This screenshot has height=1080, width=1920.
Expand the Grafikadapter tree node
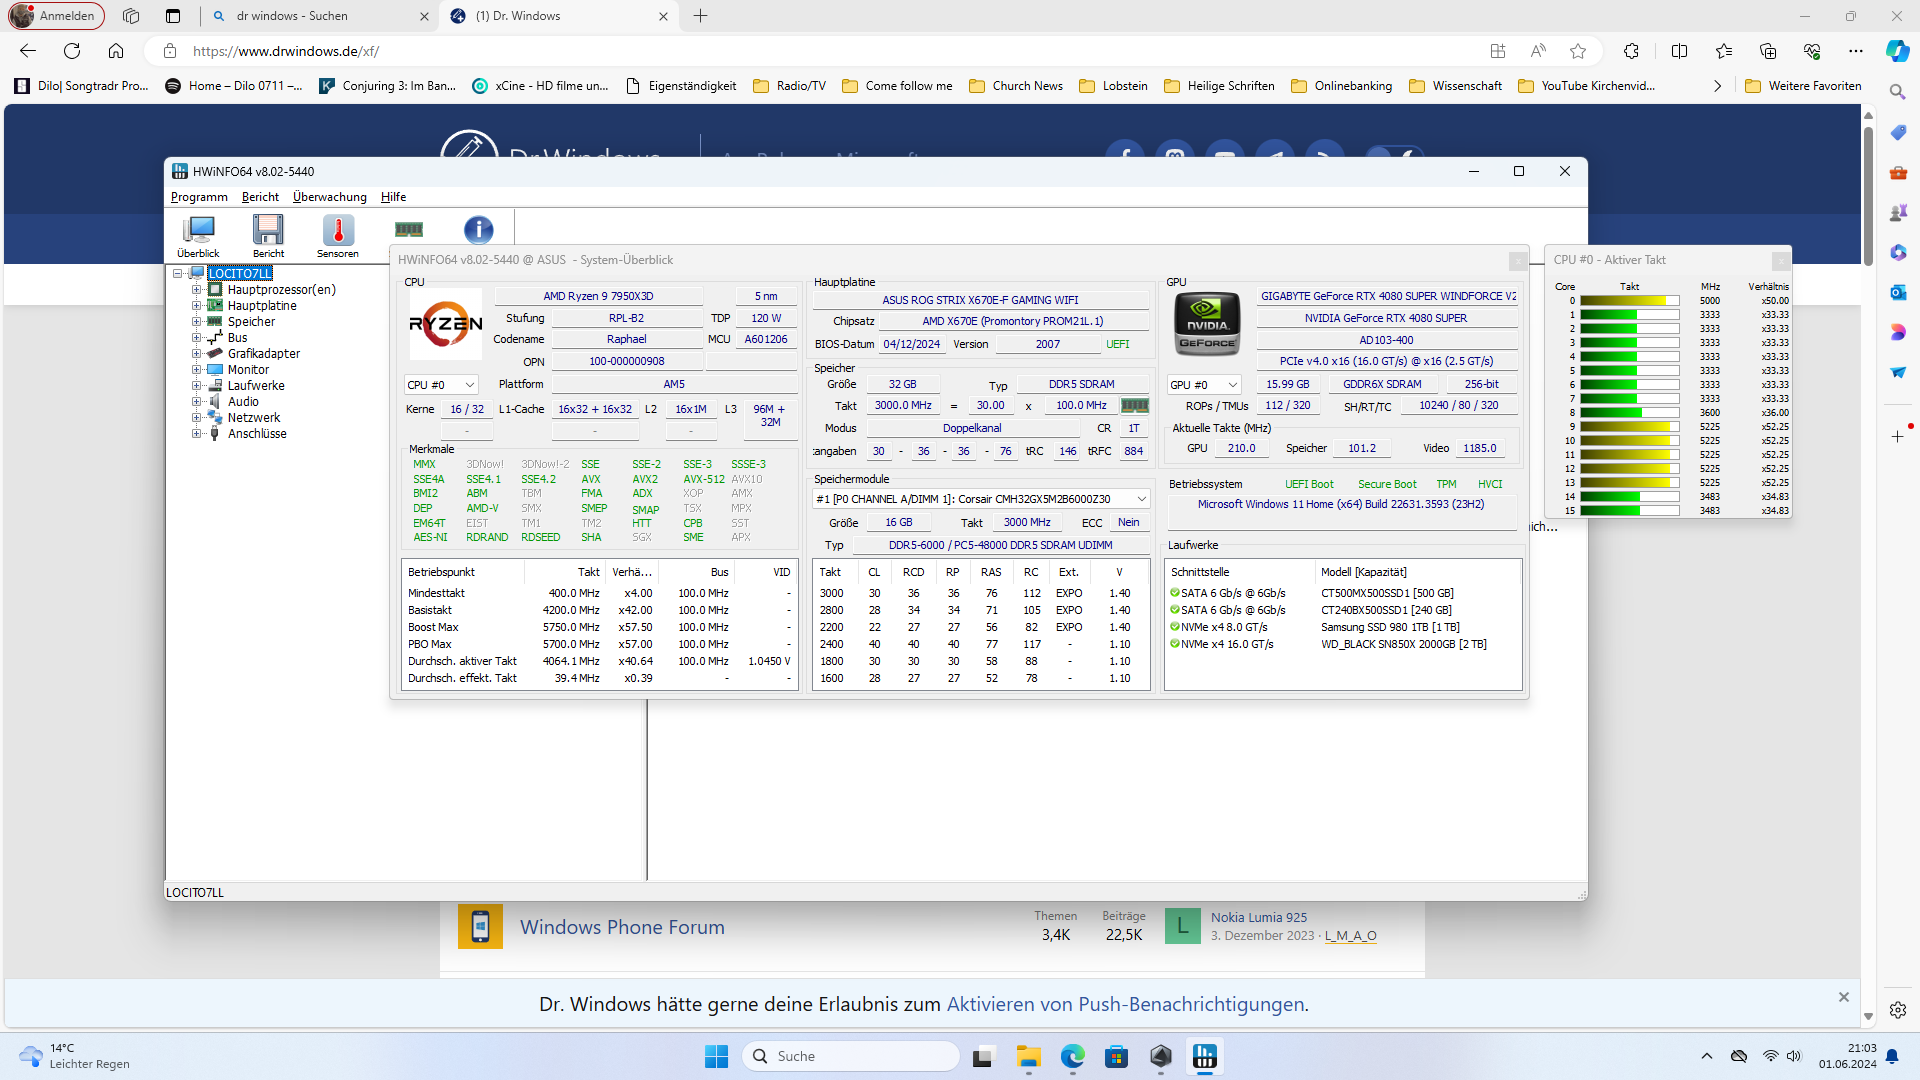click(197, 354)
